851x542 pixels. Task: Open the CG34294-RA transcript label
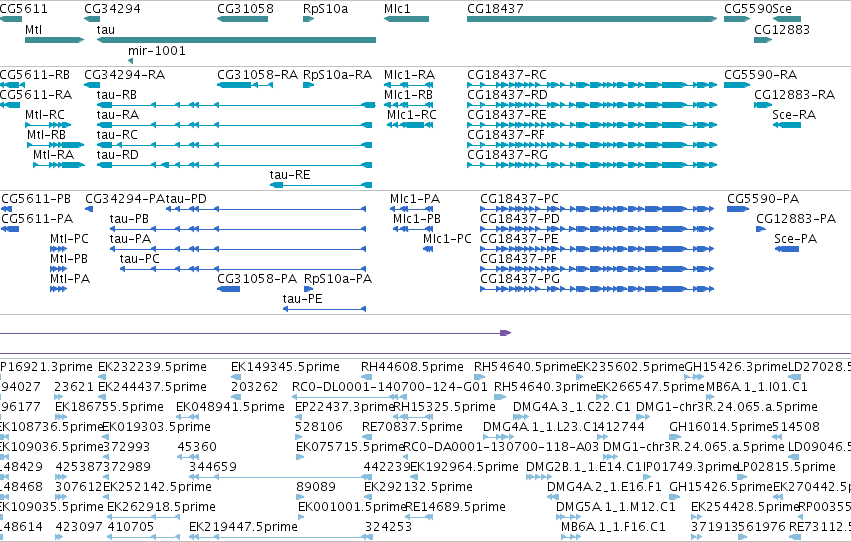[x=125, y=74]
